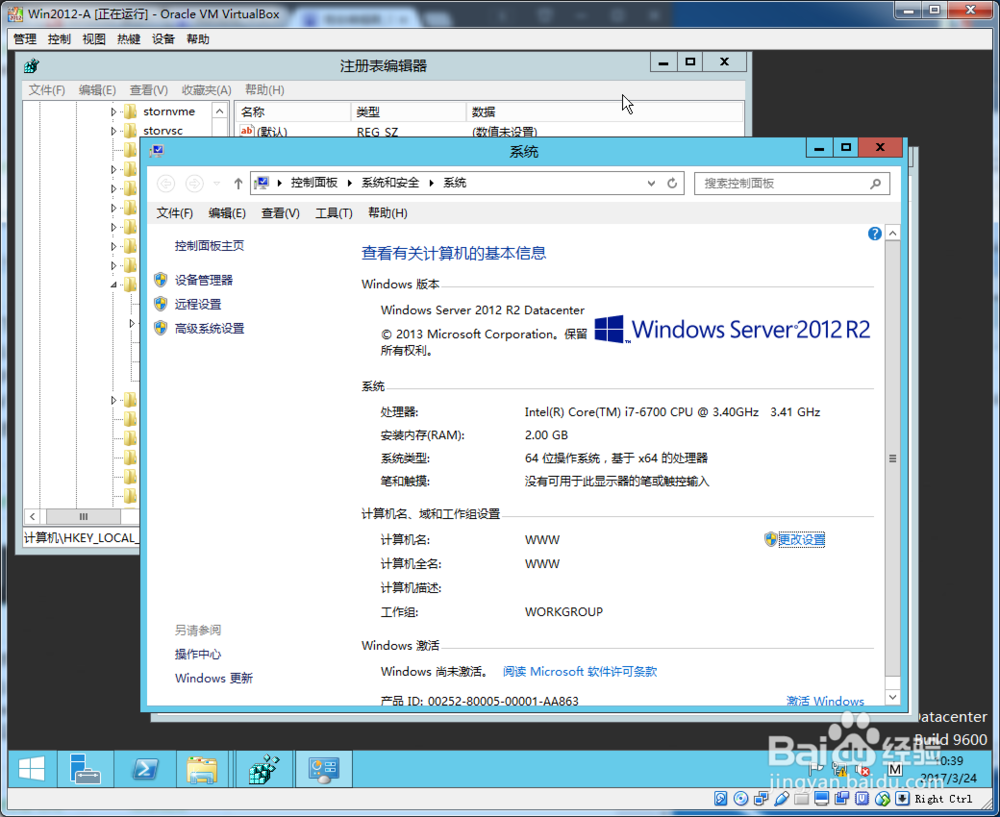Click the magnifier icon in control panel search
Screen dimensions: 1000x817
pos(876,184)
